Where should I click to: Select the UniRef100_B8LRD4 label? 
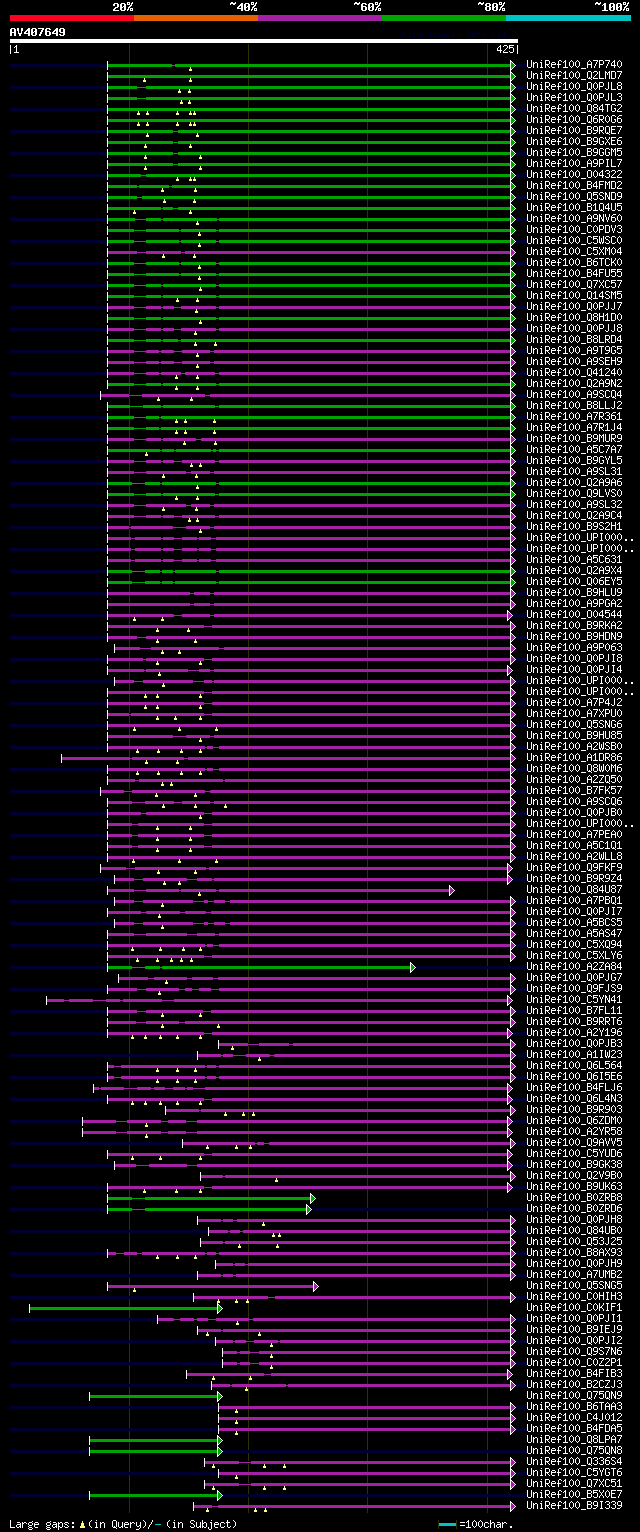pyautogui.click(x=574, y=340)
